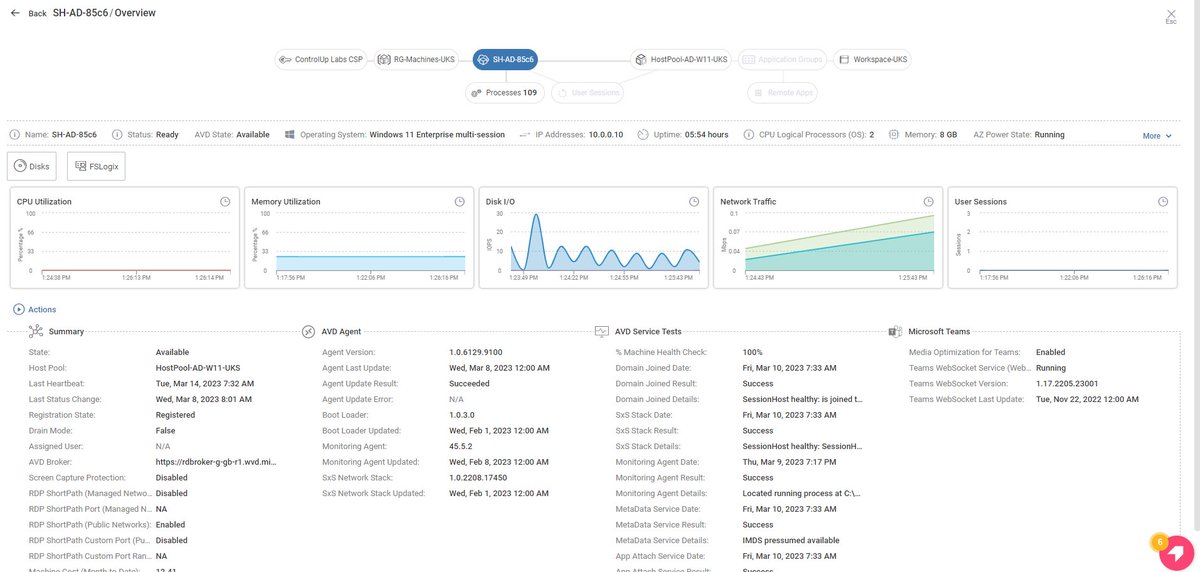The height and width of the screenshot is (572, 1200).
Task: Click the greyed User Sessions node
Action: (x=588, y=93)
